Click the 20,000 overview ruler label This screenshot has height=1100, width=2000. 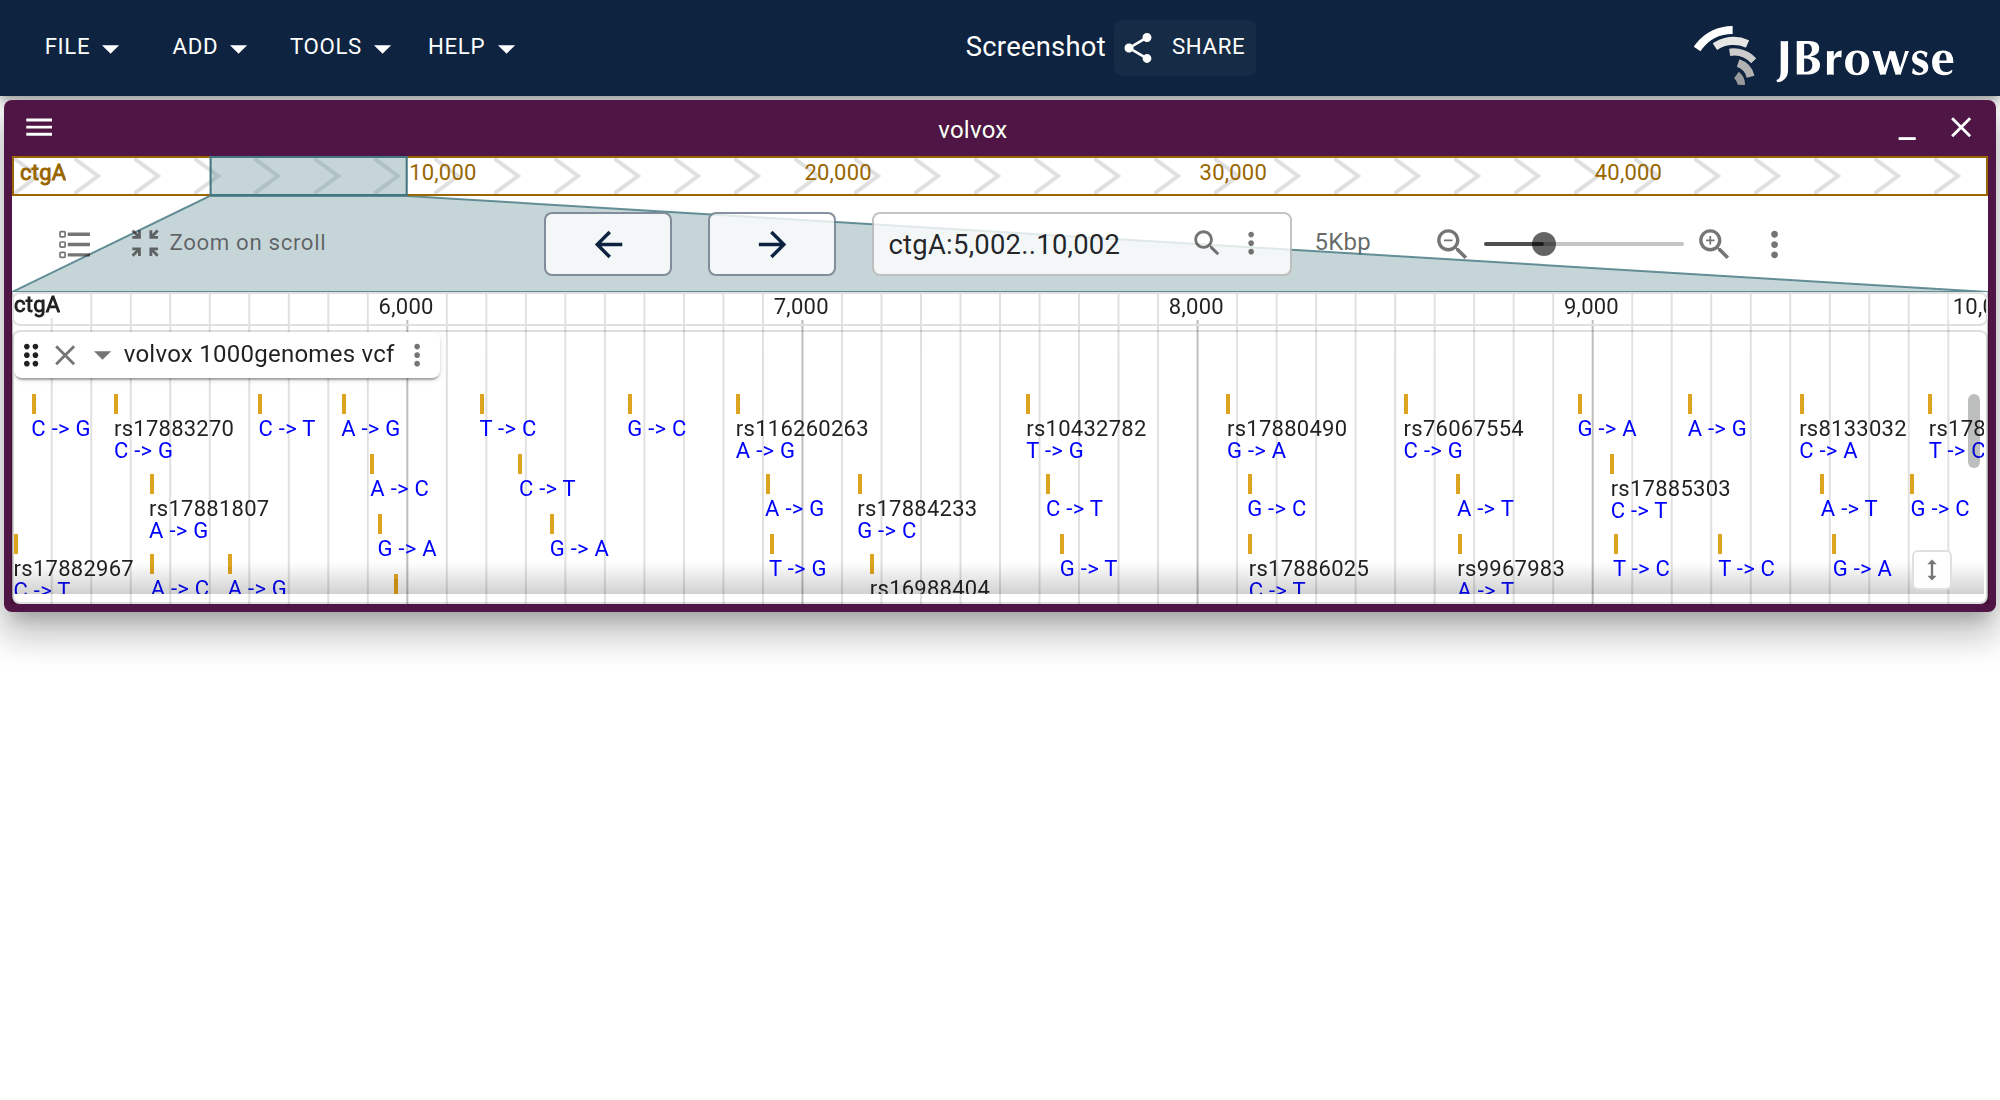838,172
